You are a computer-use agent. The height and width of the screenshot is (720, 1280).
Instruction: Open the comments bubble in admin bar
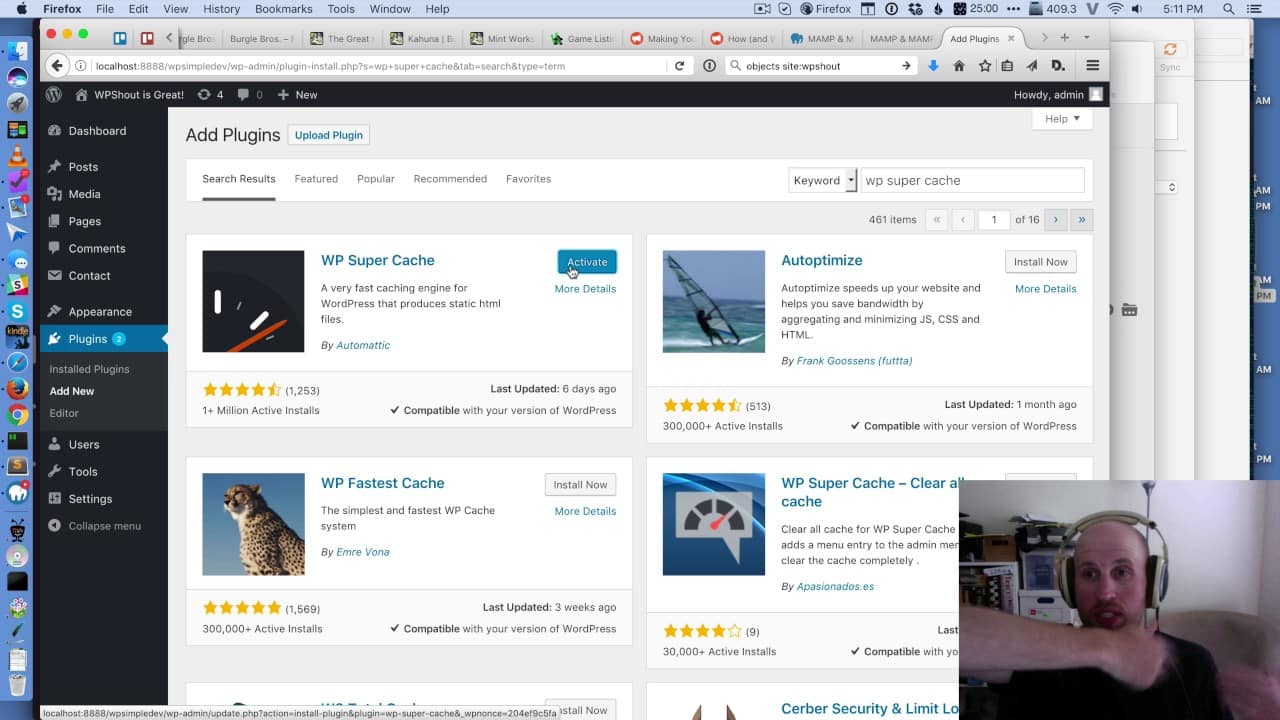[x=250, y=95]
